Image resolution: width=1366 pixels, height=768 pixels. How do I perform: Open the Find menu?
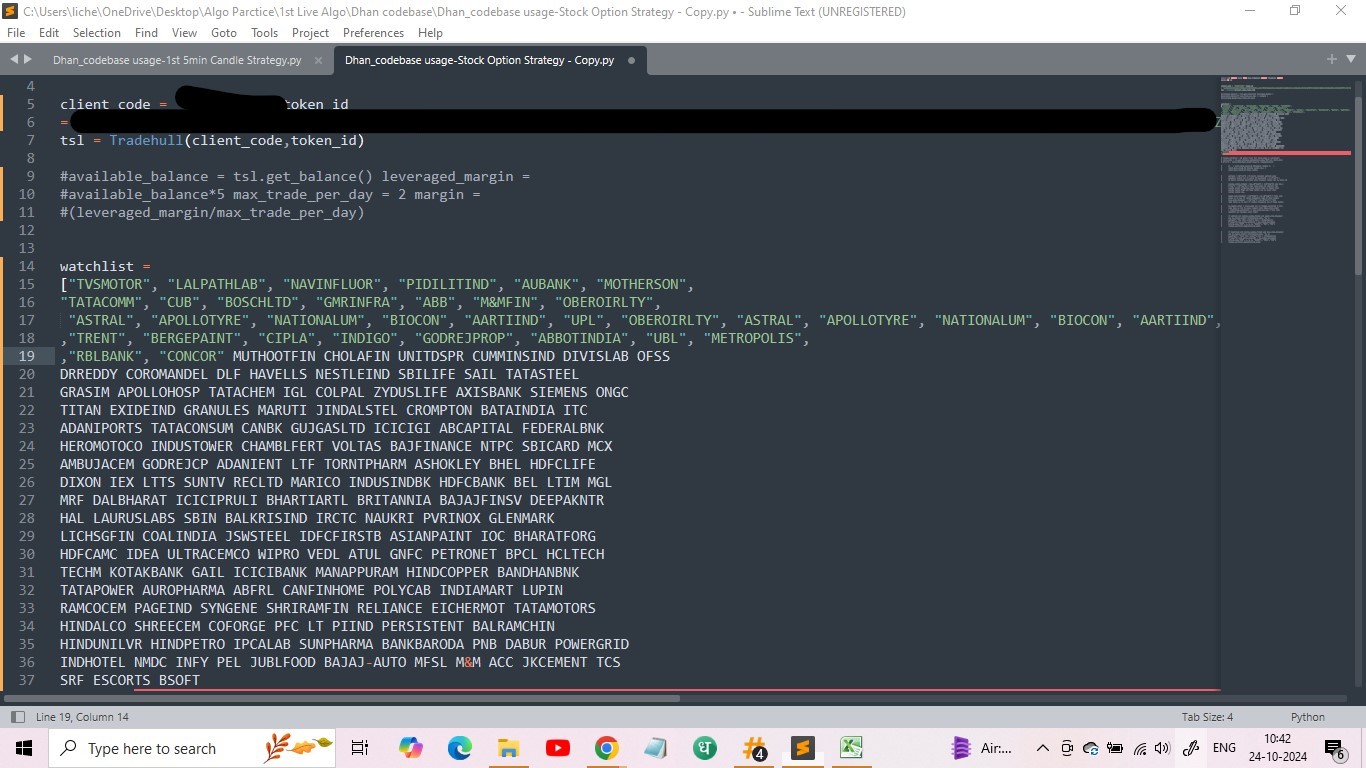pyautogui.click(x=146, y=33)
